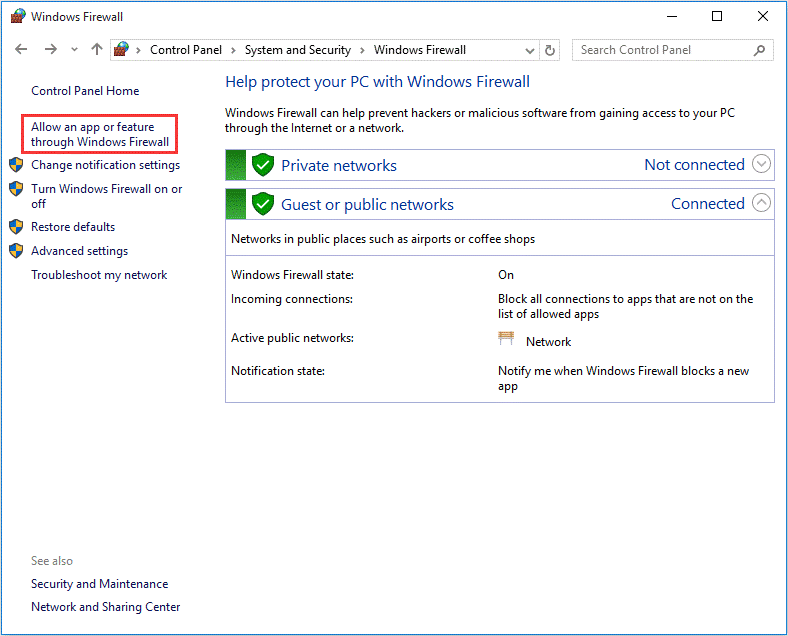Click the Forward navigation arrow
788x636 pixels.
50,50
